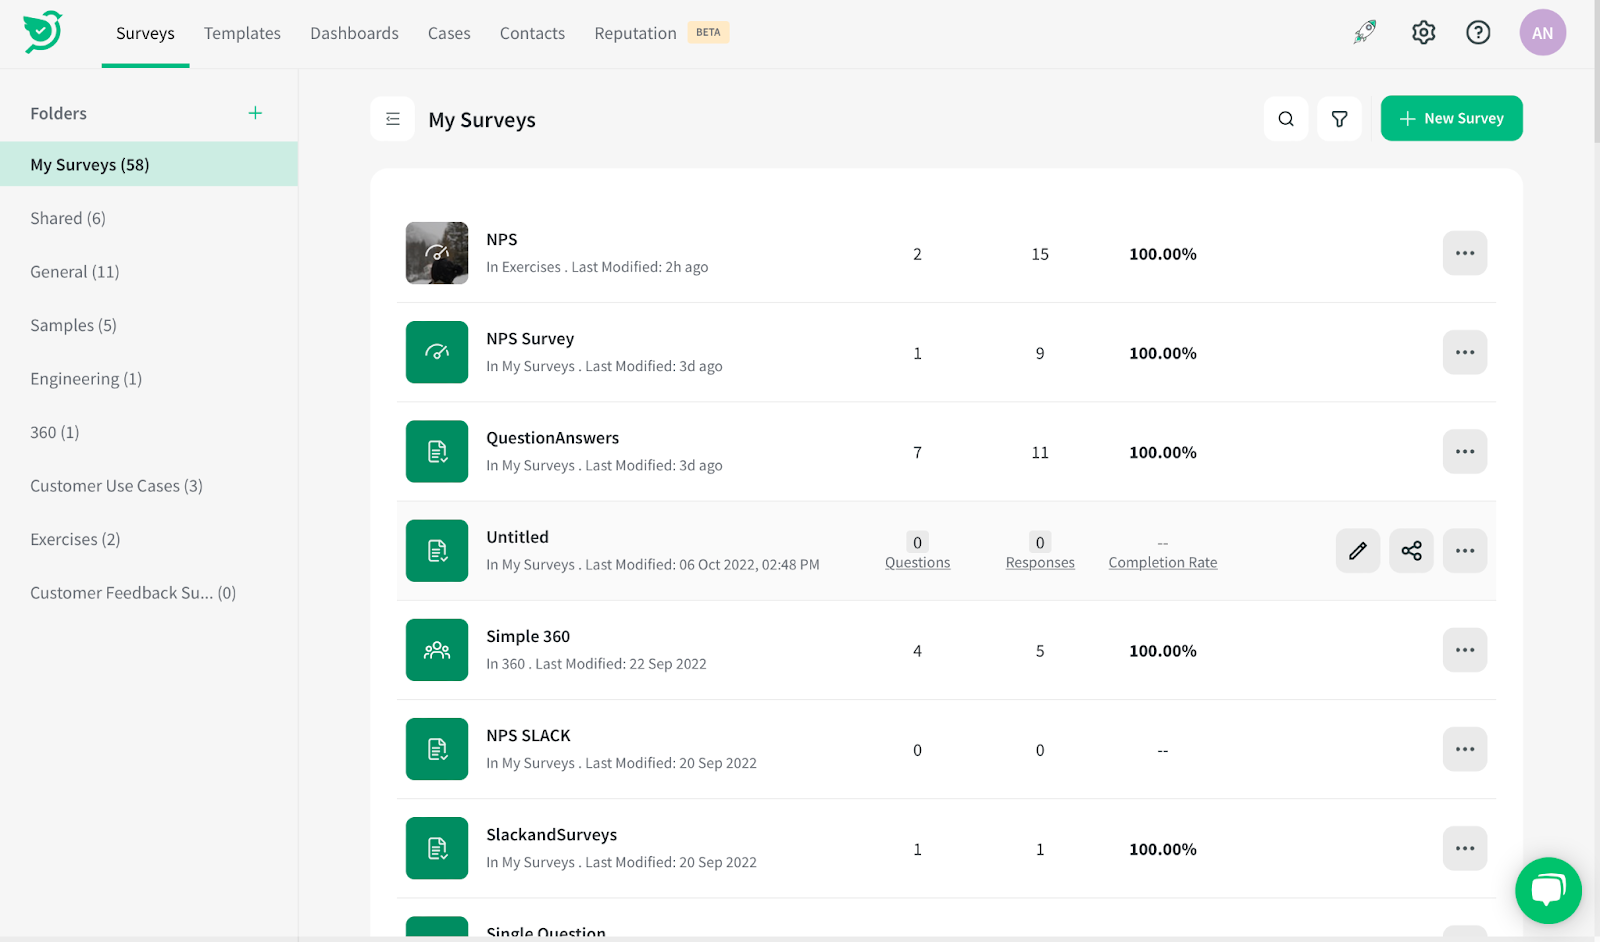This screenshot has width=1600, height=942.
Task: Open the NPS SLACK survey title
Action: pyautogui.click(x=528, y=735)
